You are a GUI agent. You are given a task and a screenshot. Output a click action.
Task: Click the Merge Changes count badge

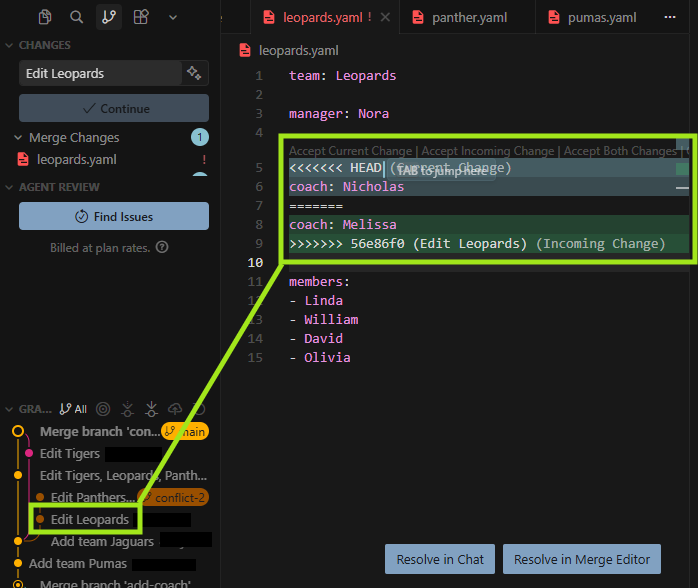click(200, 137)
